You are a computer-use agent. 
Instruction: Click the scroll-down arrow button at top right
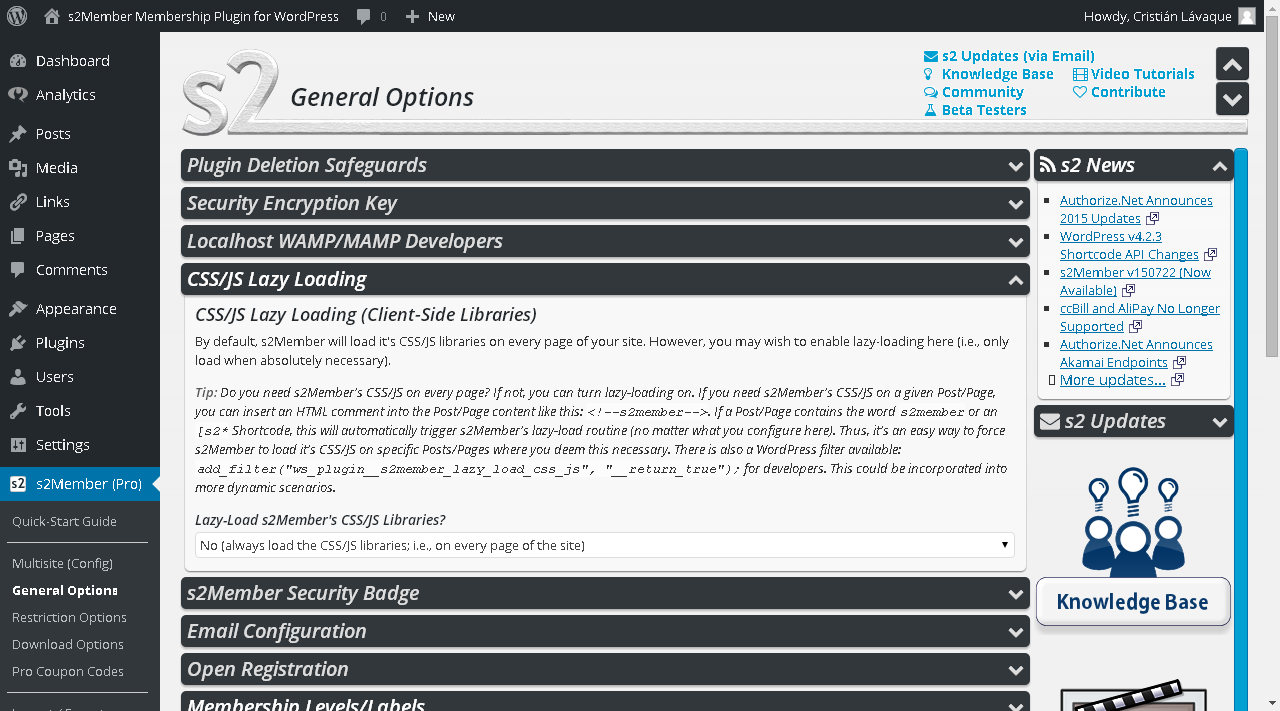pos(1232,99)
